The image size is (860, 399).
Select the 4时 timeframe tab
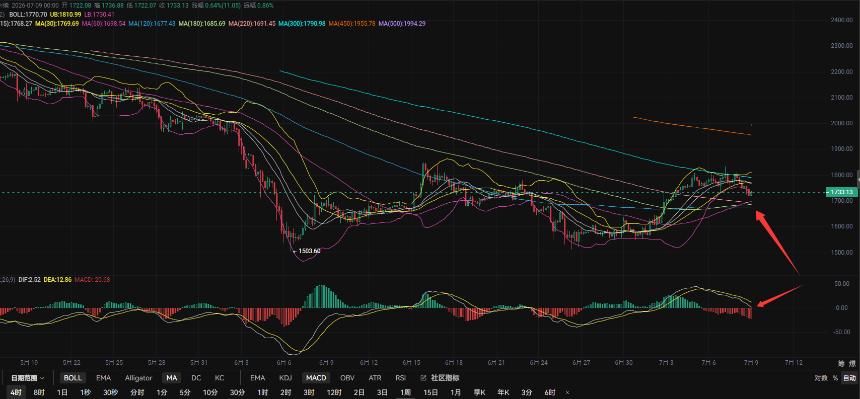point(15,393)
